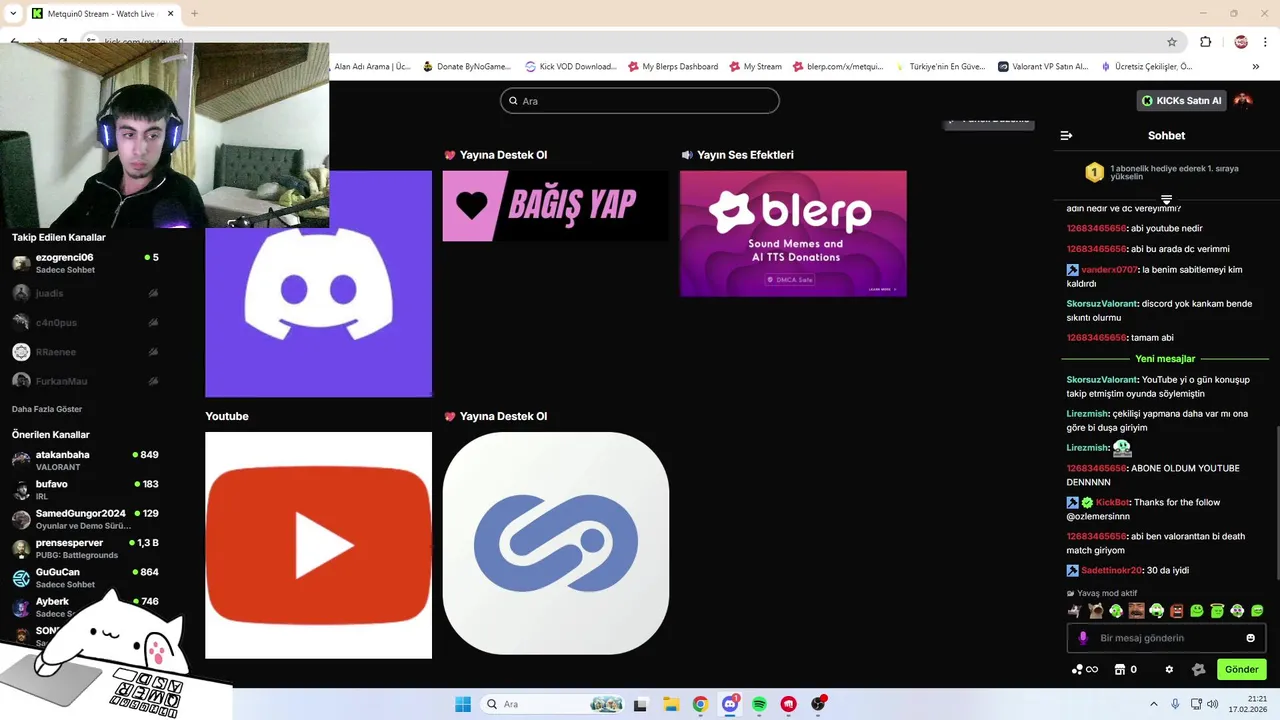
Task: Click the BAĞIŞ YAP donation banner
Action: [x=555, y=205]
